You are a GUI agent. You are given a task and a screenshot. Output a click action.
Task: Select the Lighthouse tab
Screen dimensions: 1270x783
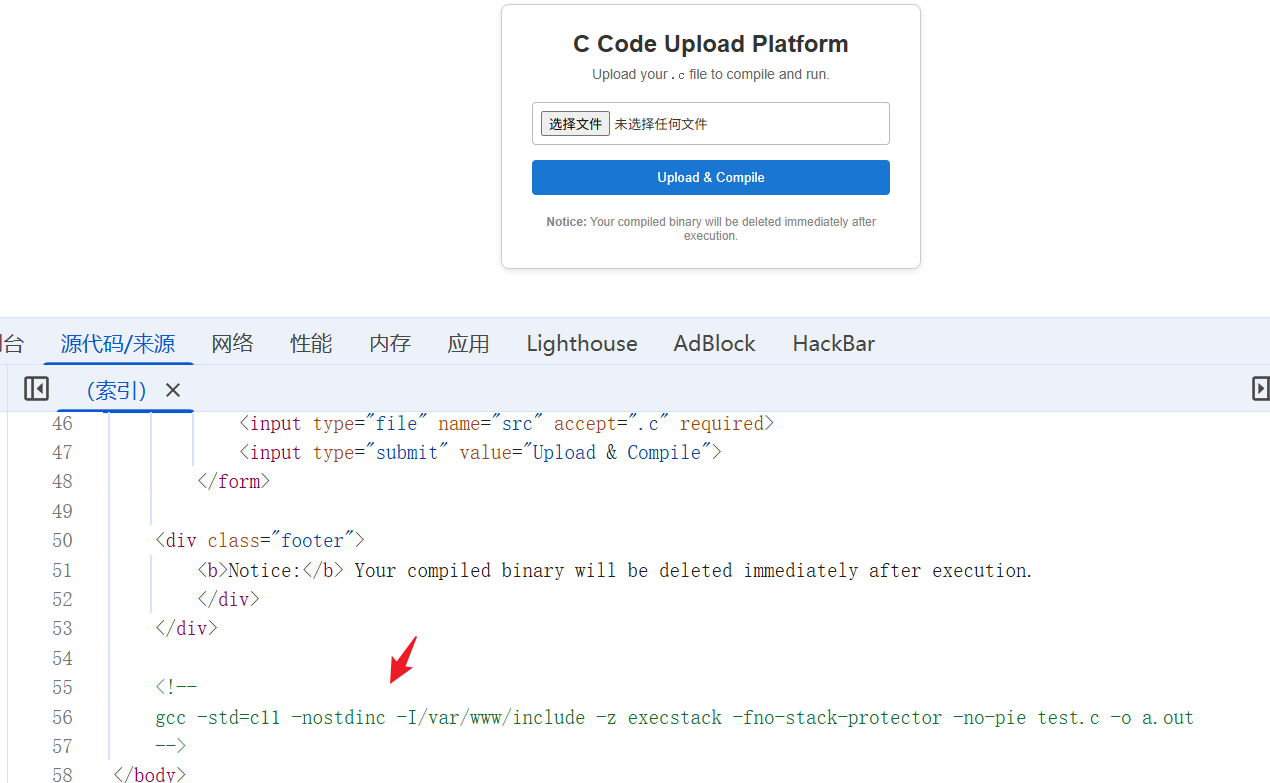coord(581,344)
